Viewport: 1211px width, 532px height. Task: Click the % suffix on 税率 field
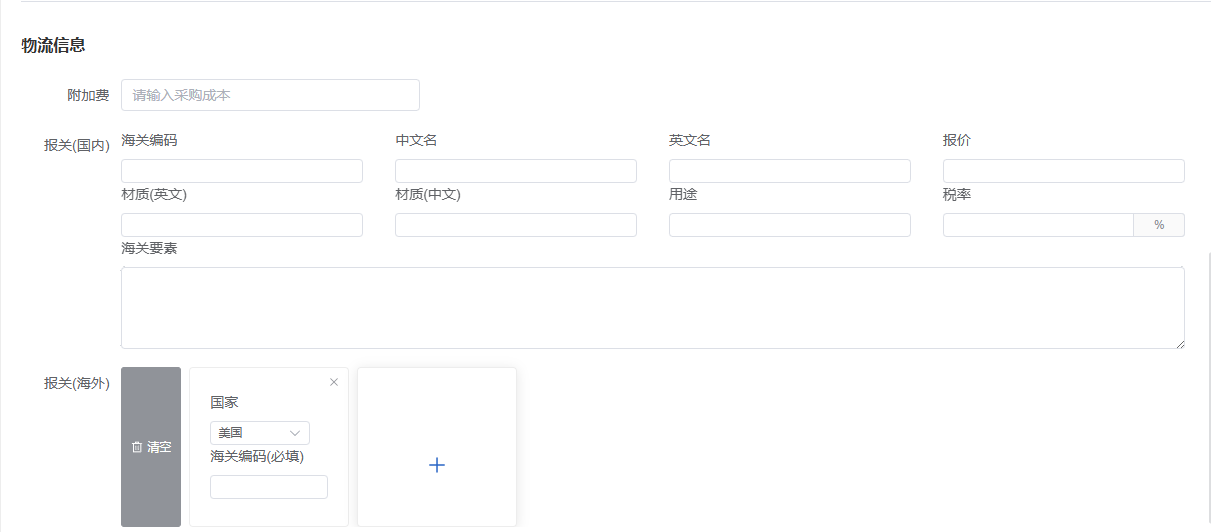(1159, 225)
